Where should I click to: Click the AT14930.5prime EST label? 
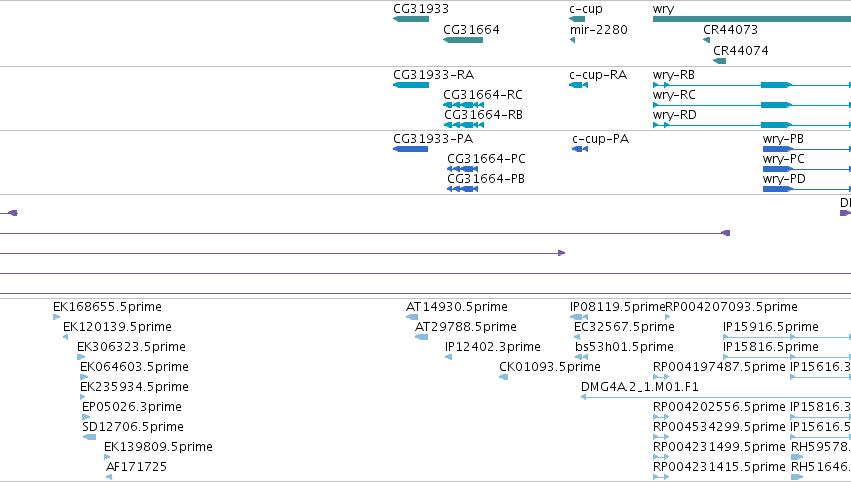(x=456, y=307)
